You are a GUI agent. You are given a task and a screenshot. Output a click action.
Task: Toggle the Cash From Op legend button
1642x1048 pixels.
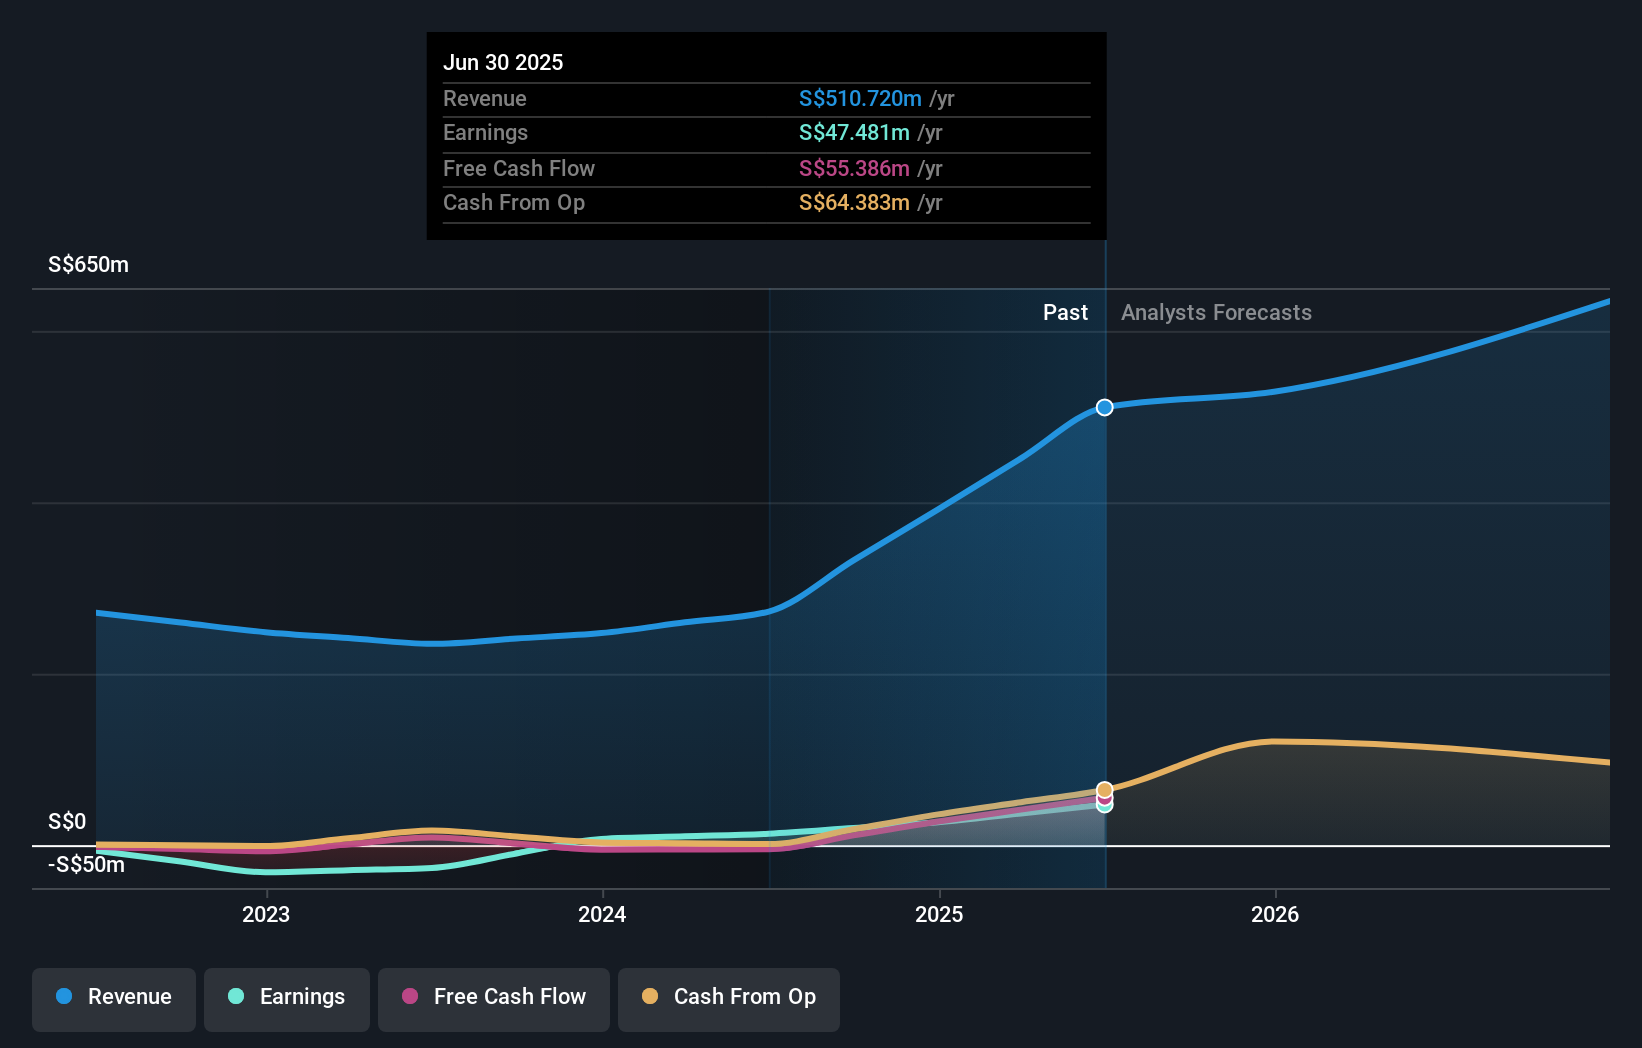point(729,999)
